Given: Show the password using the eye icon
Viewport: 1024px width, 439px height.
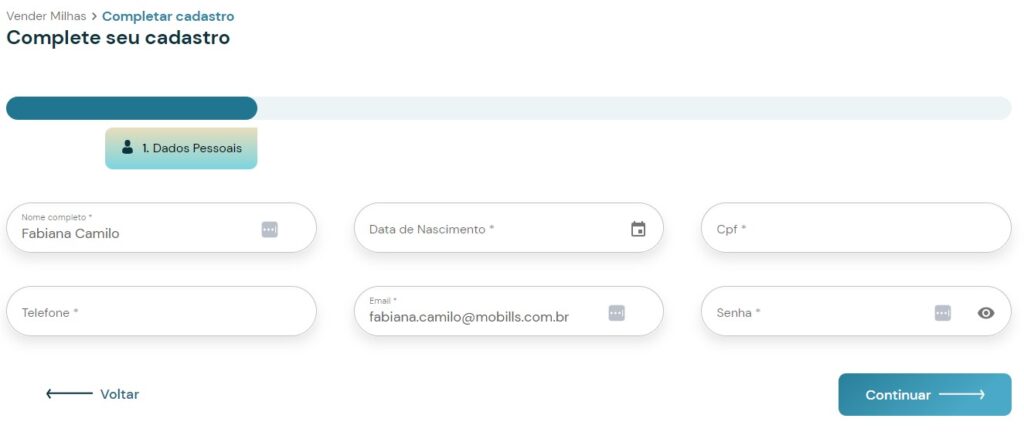Looking at the screenshot, I should coord(986,313).
